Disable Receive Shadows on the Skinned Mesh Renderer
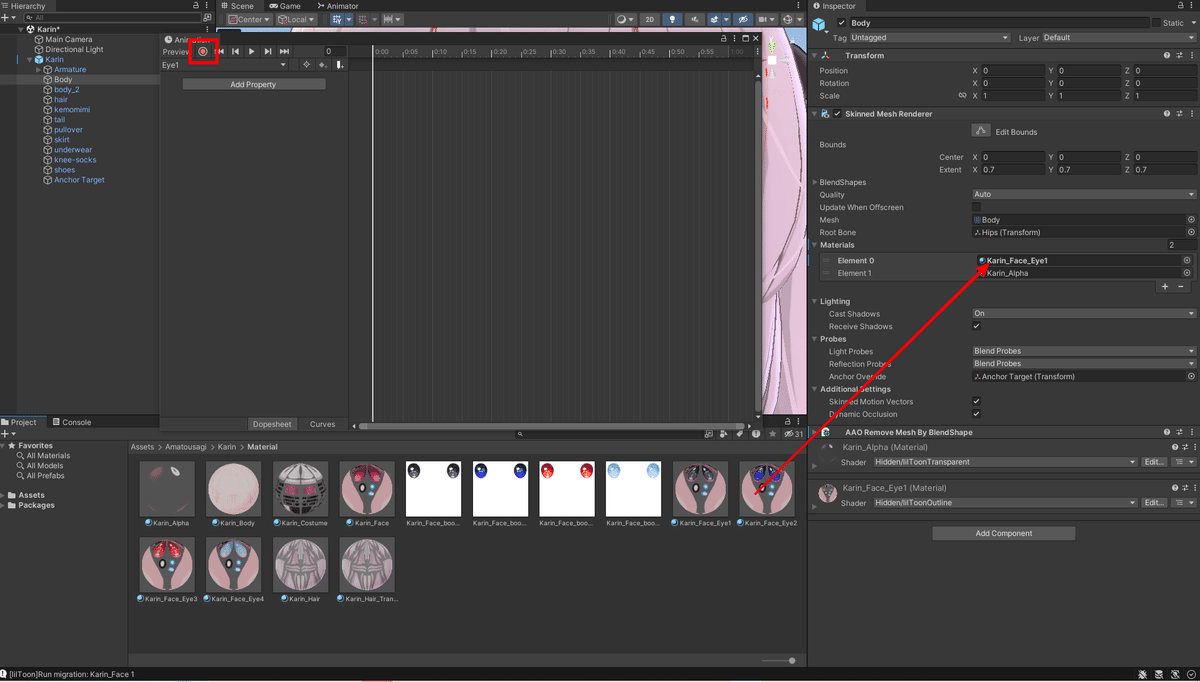1200x682 pixels. pos(978,326)
